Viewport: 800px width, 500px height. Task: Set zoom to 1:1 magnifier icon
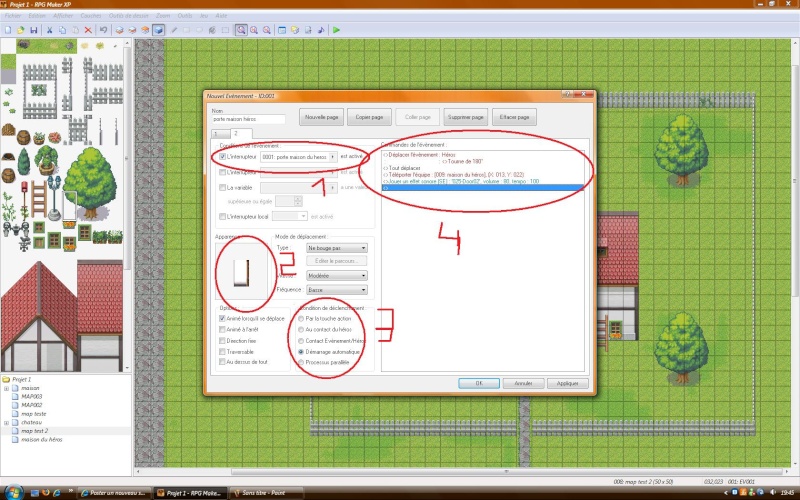[x=241, y=30]
